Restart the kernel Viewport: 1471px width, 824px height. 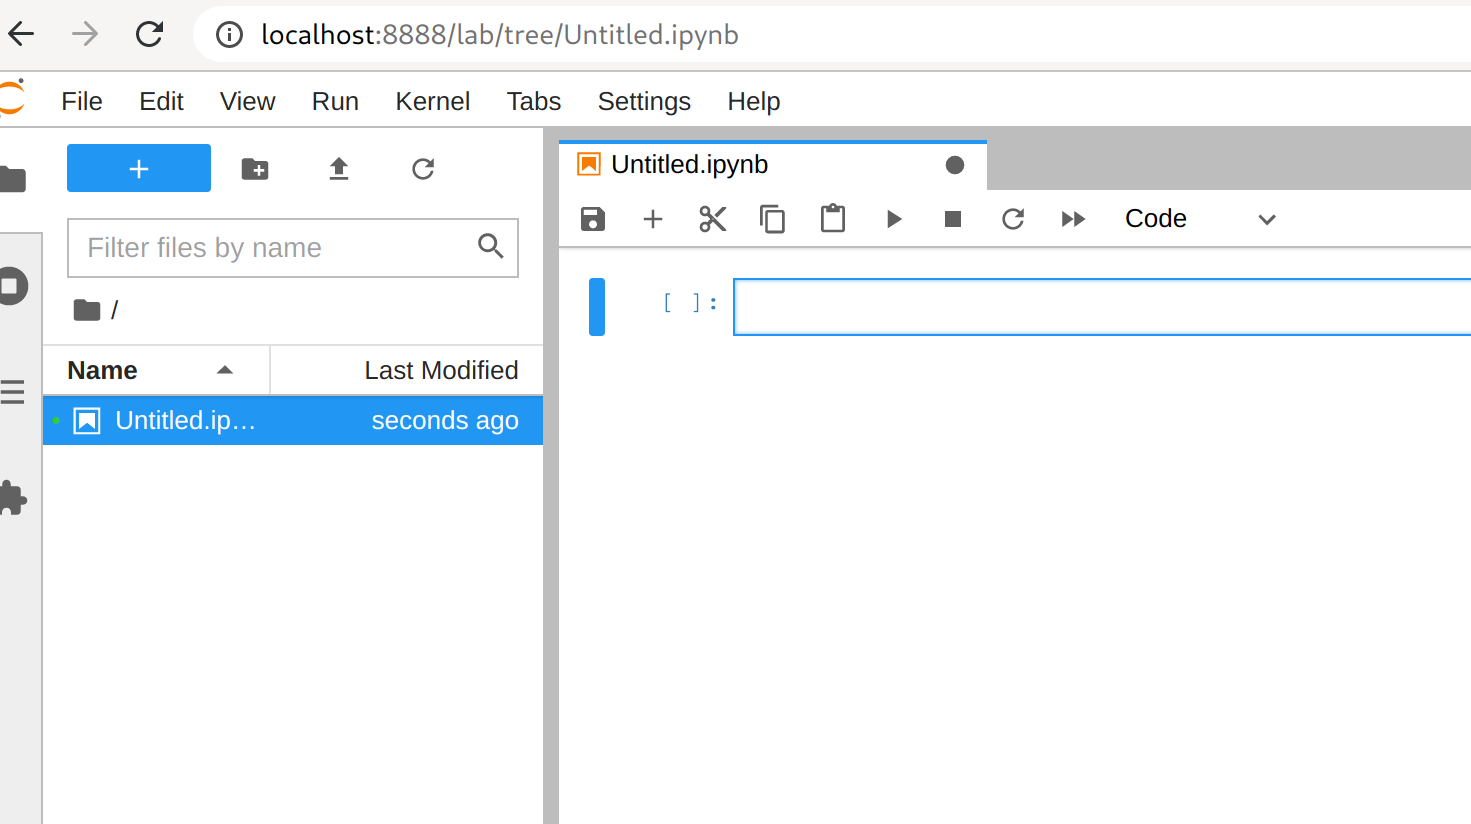click(1013, 219)
